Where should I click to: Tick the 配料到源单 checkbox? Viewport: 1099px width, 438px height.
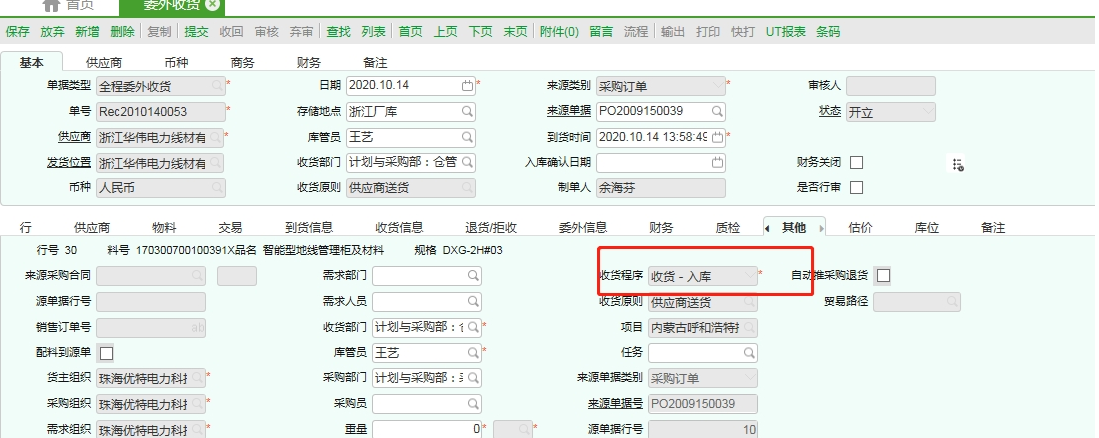(x=106, y=353)
